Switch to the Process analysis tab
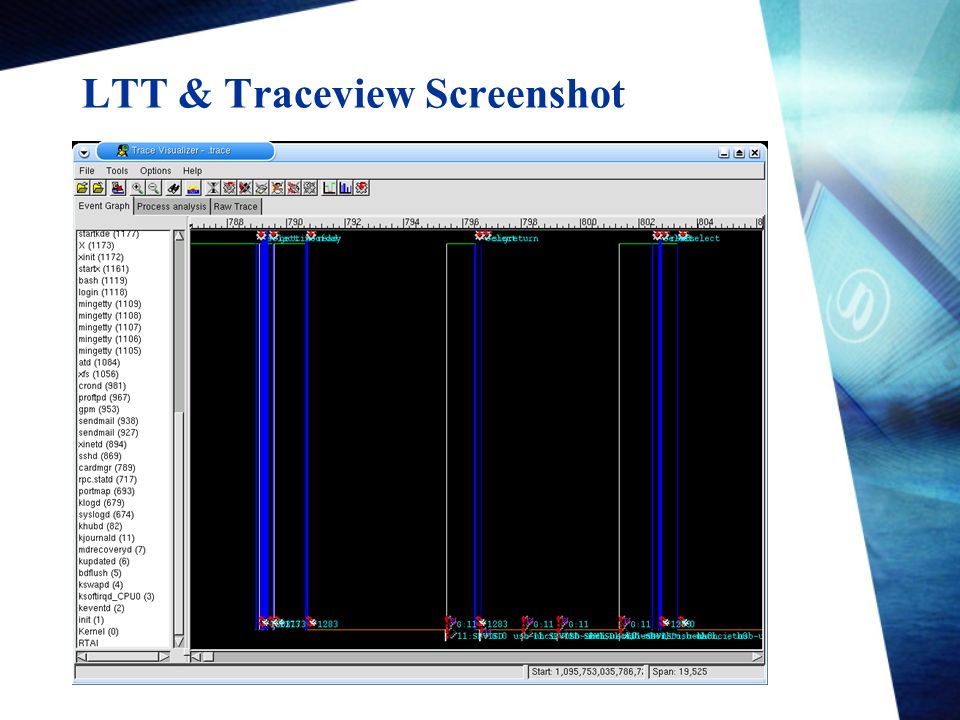 point(171,206)
